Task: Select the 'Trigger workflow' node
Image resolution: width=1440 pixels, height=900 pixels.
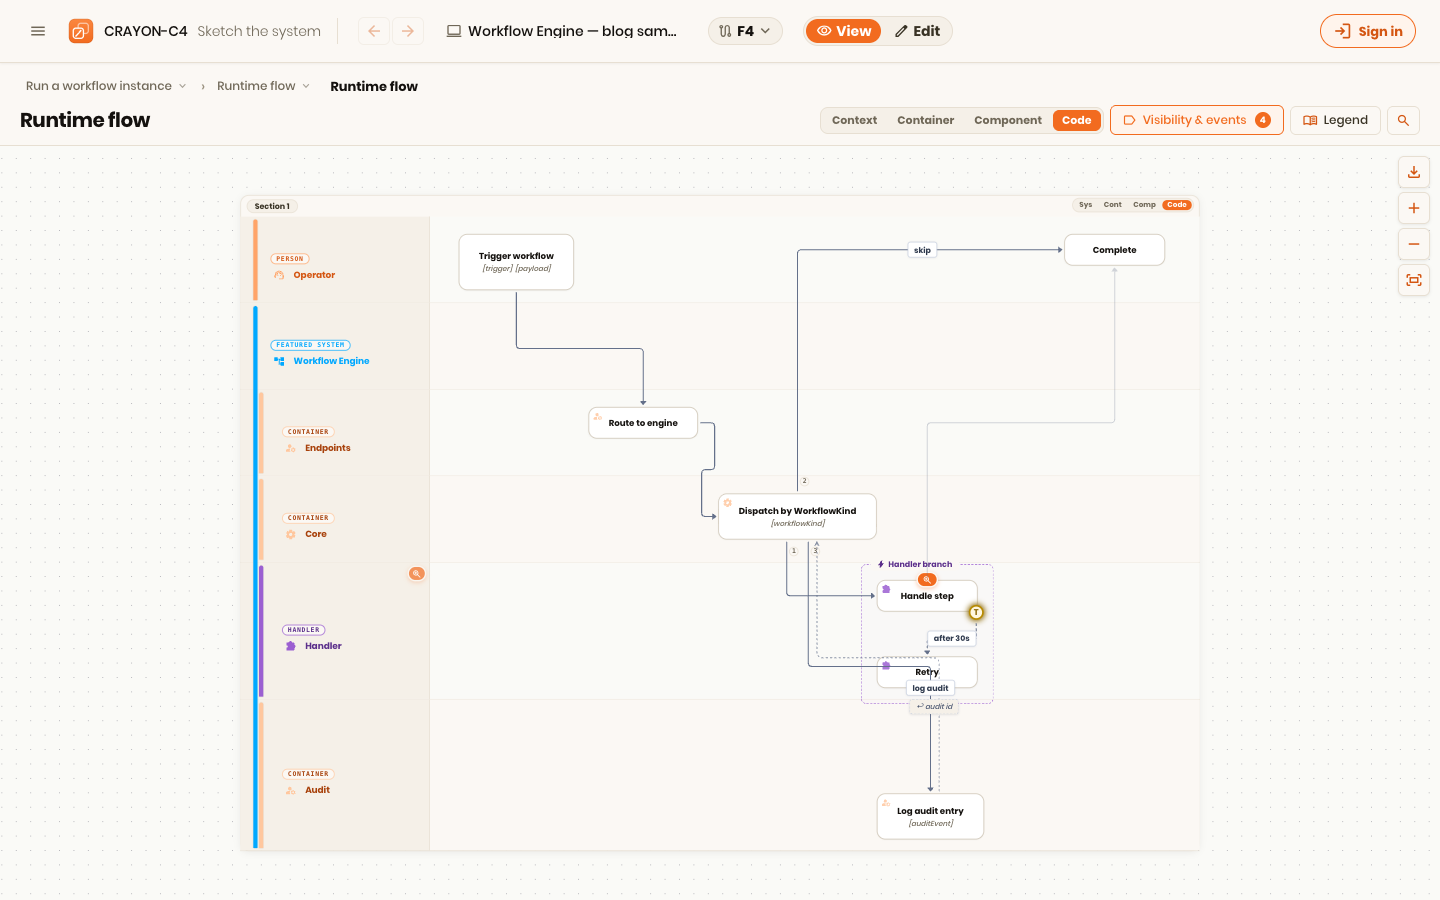Action: pos(516,262)
